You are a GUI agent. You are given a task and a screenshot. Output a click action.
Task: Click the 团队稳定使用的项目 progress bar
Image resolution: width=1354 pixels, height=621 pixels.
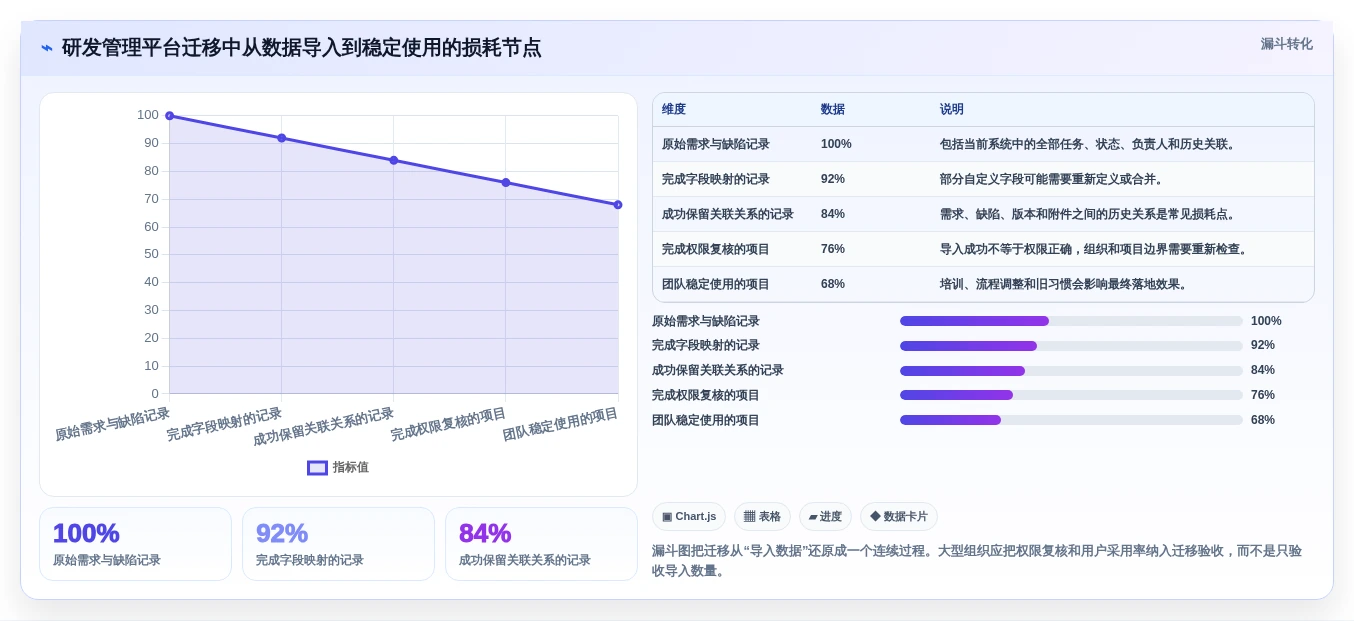pyautogui.click(x=1071, y=420)
